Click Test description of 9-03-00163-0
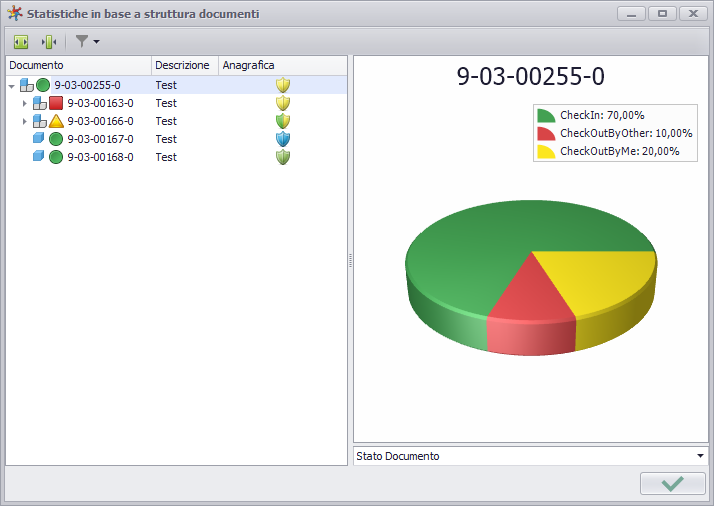Image resolution: width=714 pixels, height=506 pixels. click(166, 103)
